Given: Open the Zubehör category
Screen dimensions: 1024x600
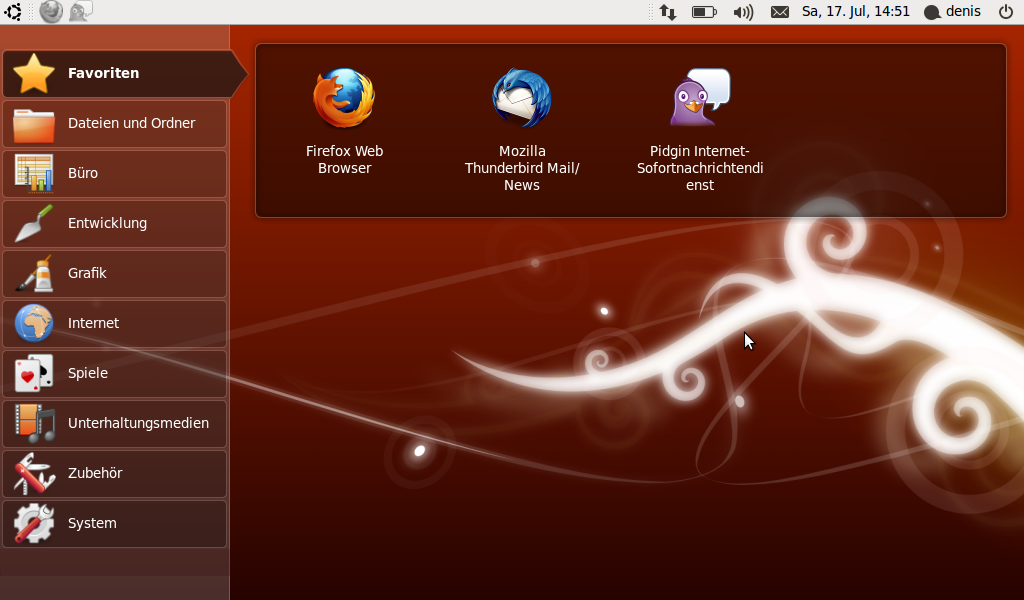Looking at the screenshot, I should click(x=115, y=473).
